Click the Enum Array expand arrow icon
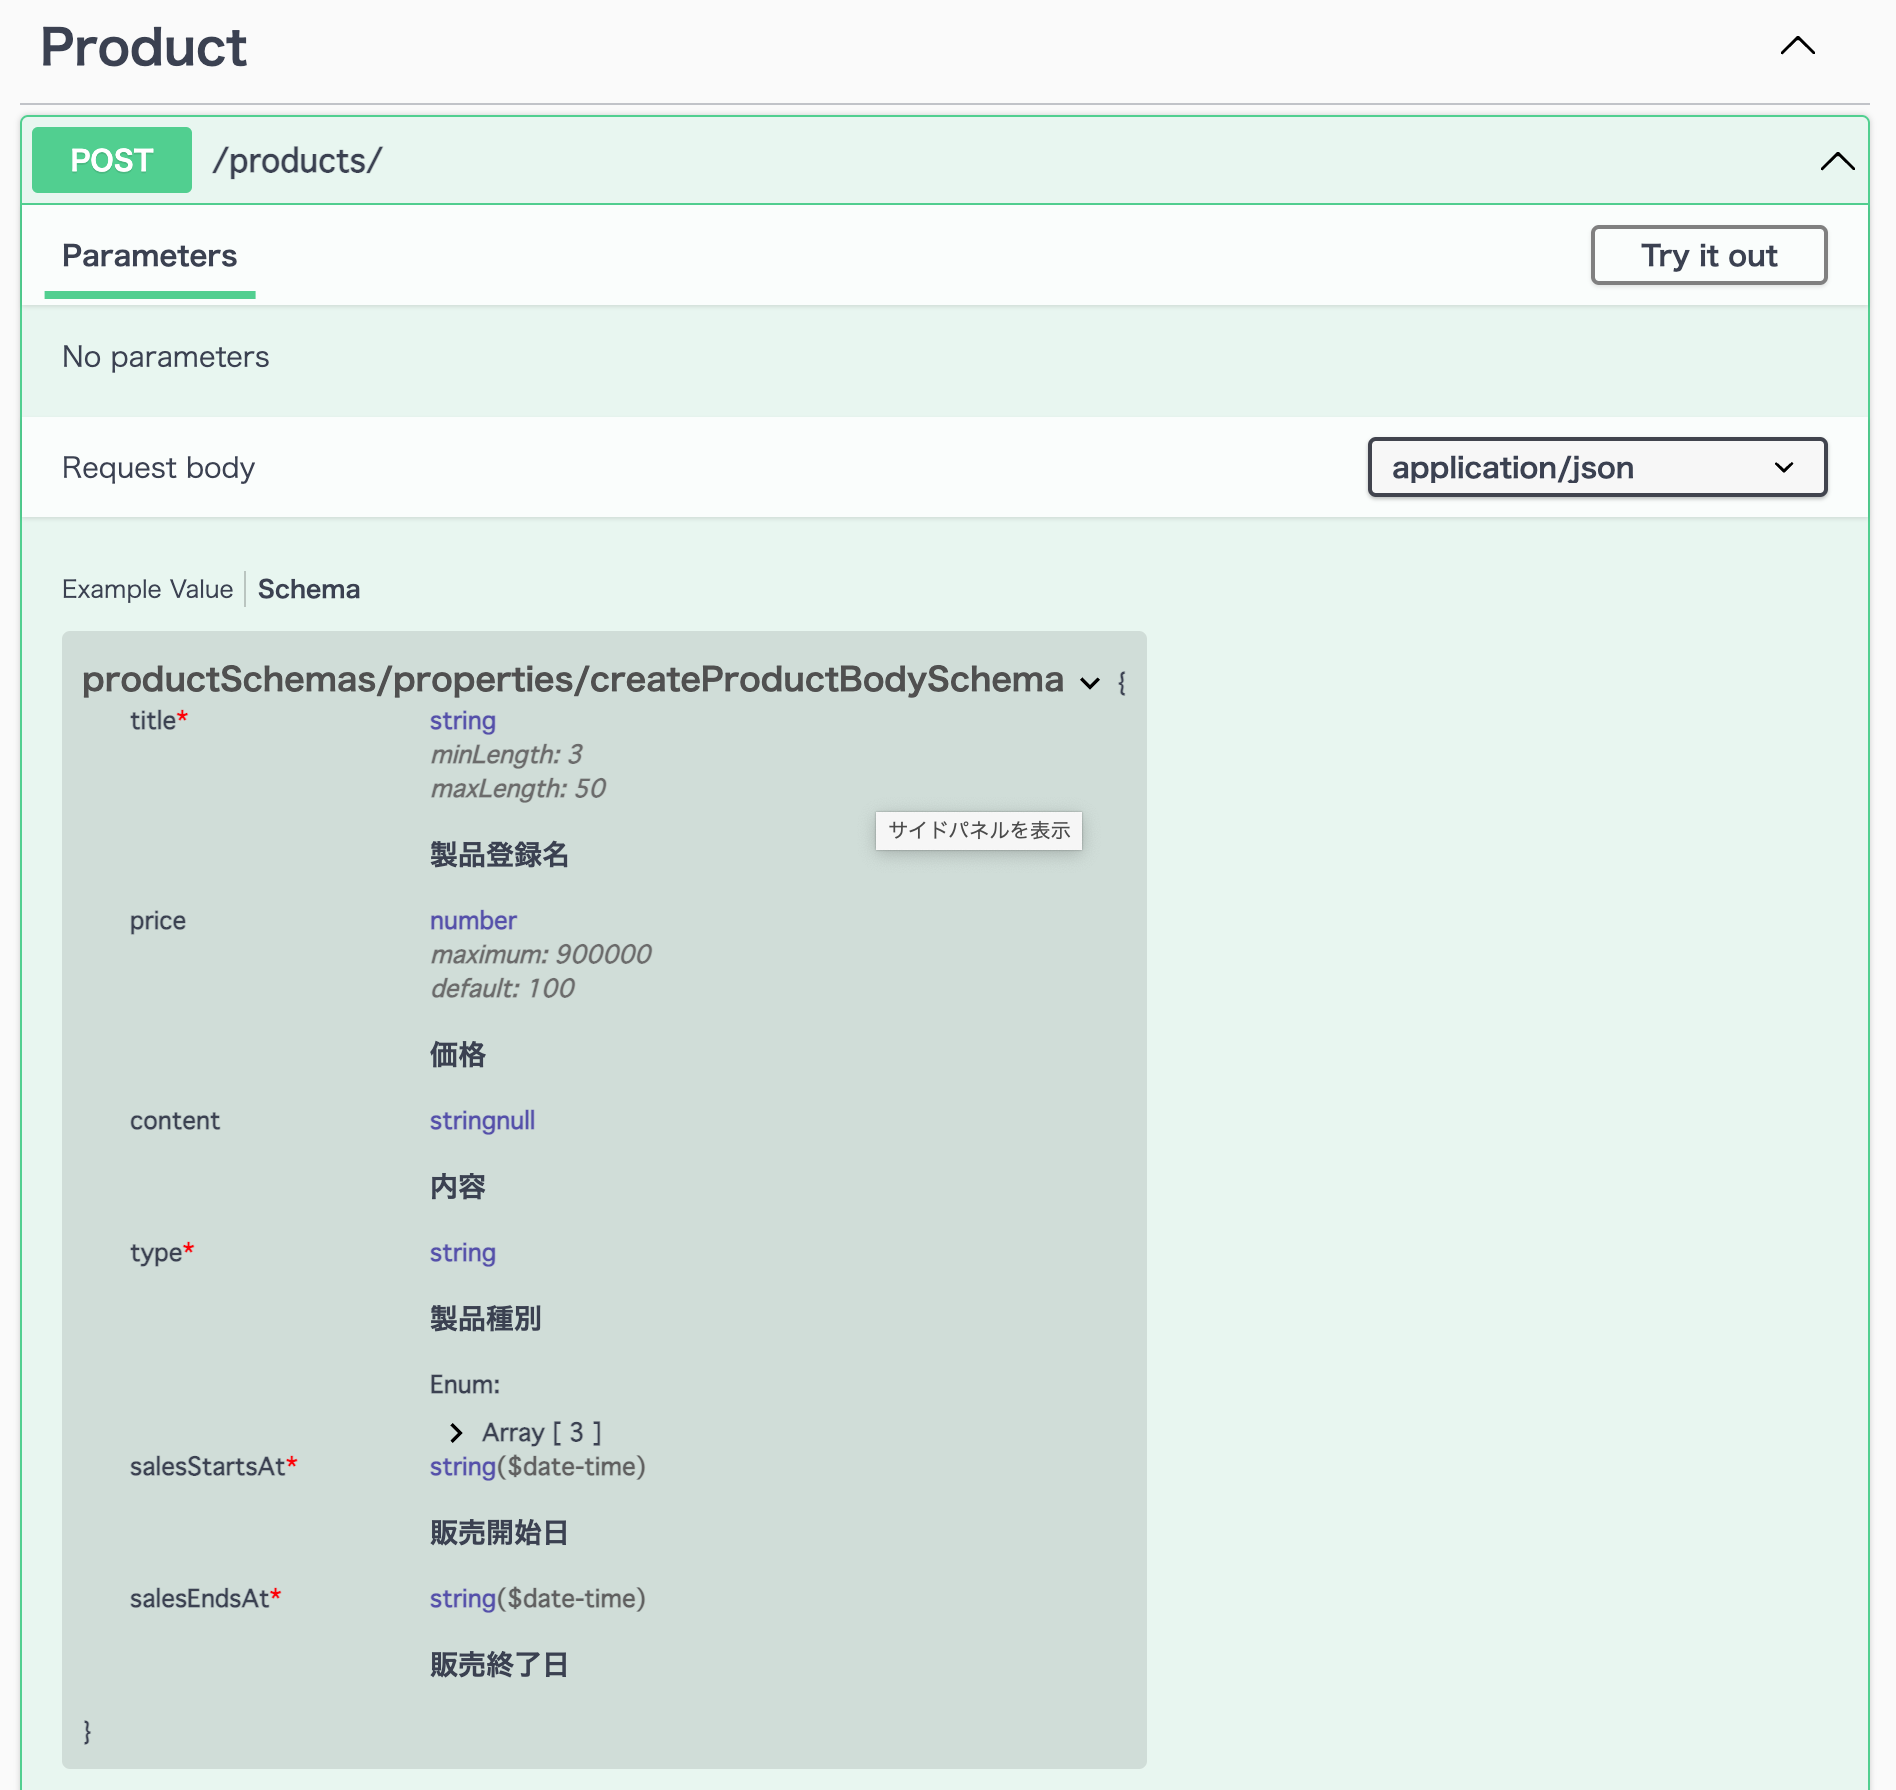The image size is (1896, 1790). 457,1432
